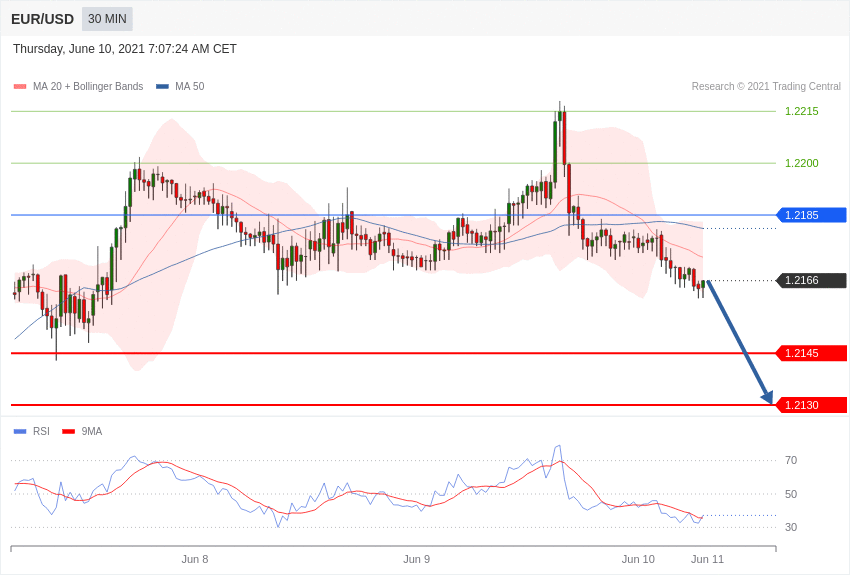This screenshot has width=850, height=576.
Task: Click the RSI 50 level label
Action: click(x=791, y=494)
